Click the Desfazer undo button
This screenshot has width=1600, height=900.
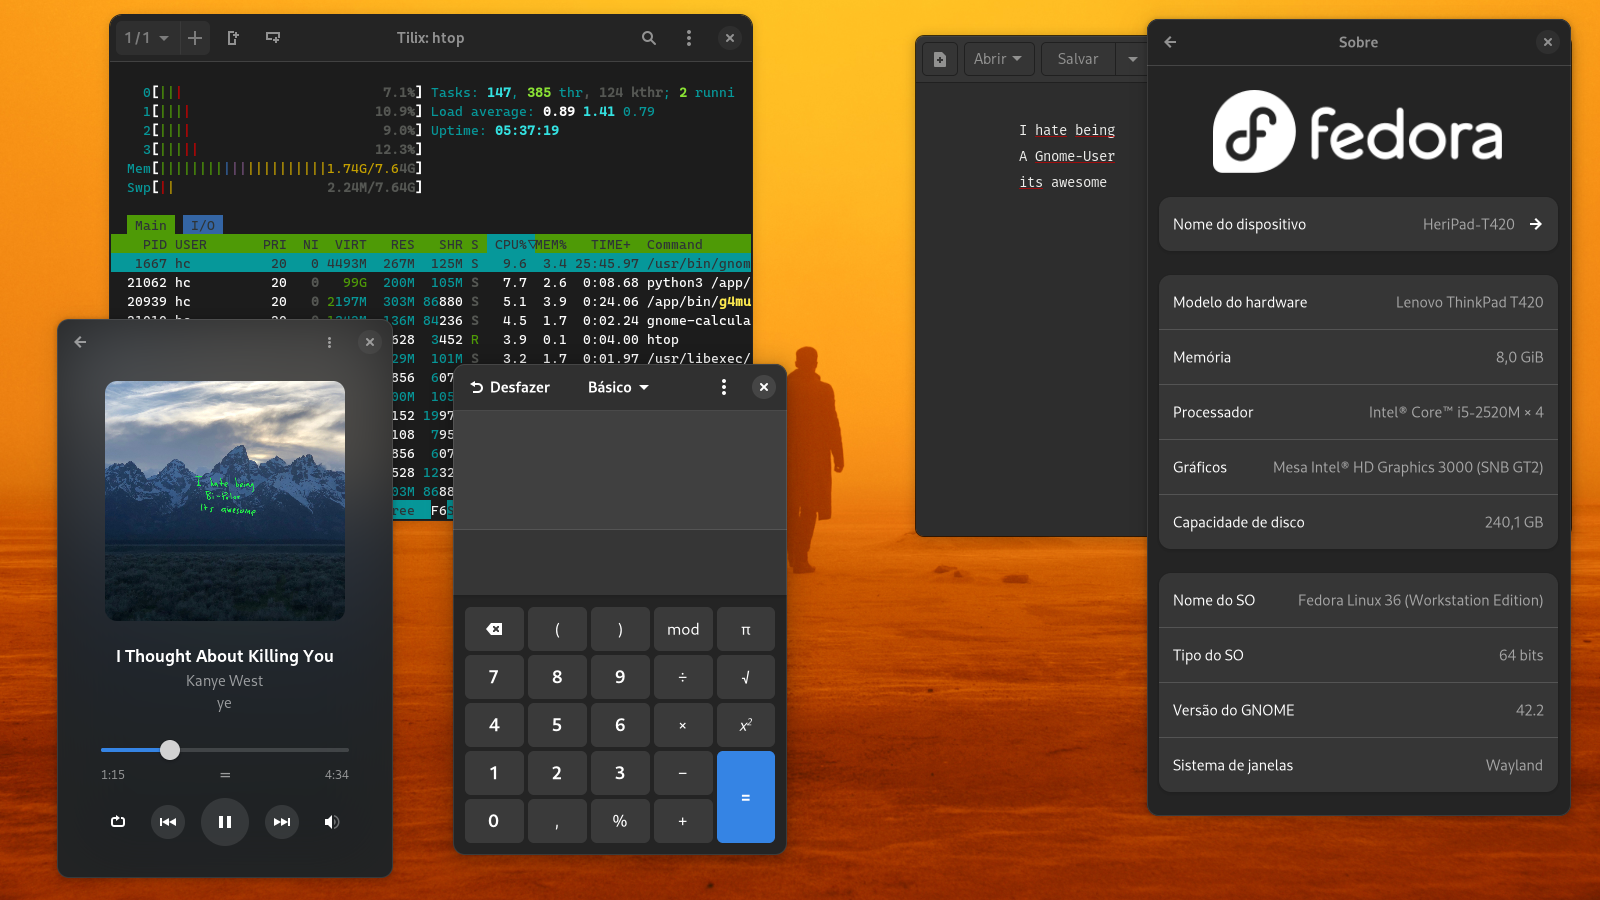510,387
